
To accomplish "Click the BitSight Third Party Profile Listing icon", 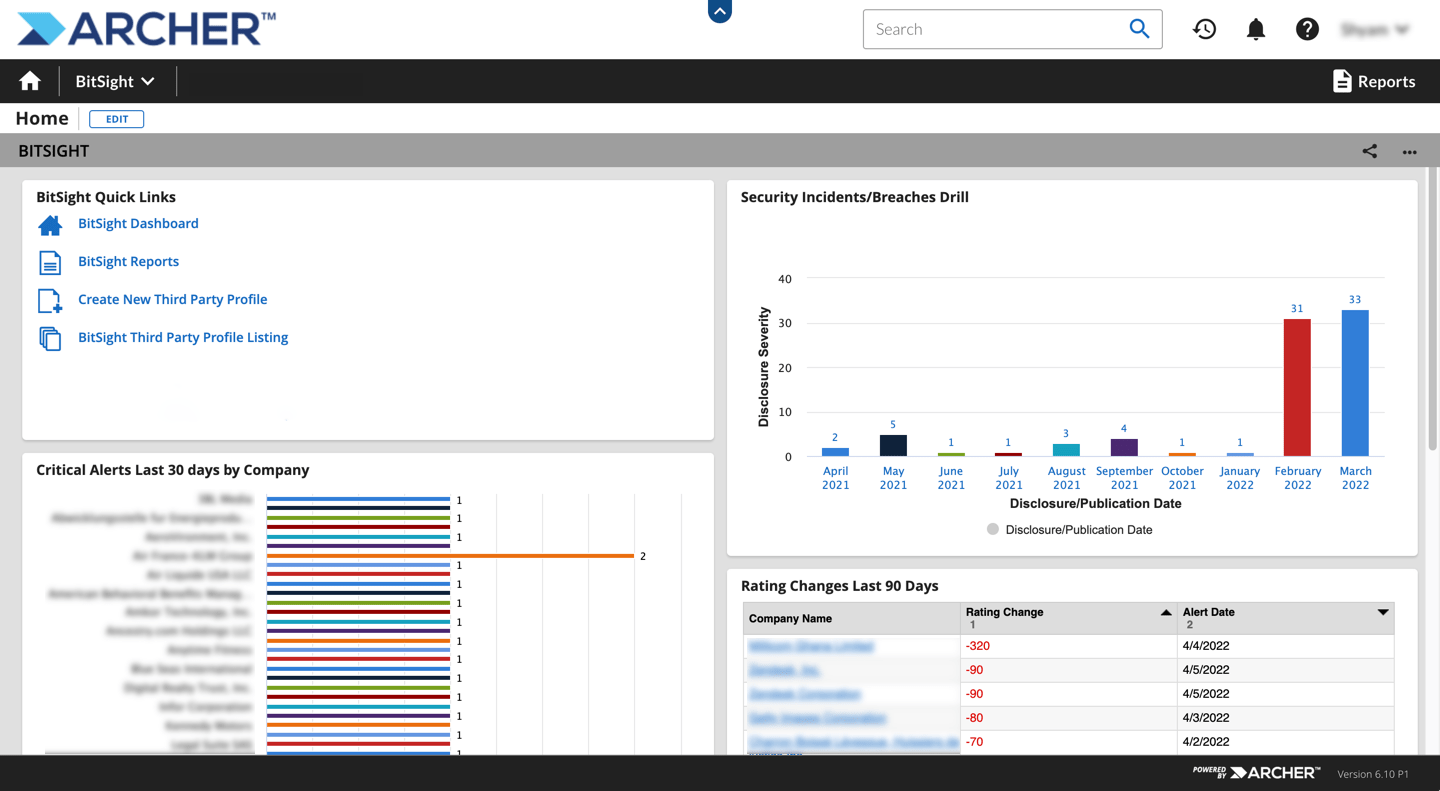I will 50,338.
